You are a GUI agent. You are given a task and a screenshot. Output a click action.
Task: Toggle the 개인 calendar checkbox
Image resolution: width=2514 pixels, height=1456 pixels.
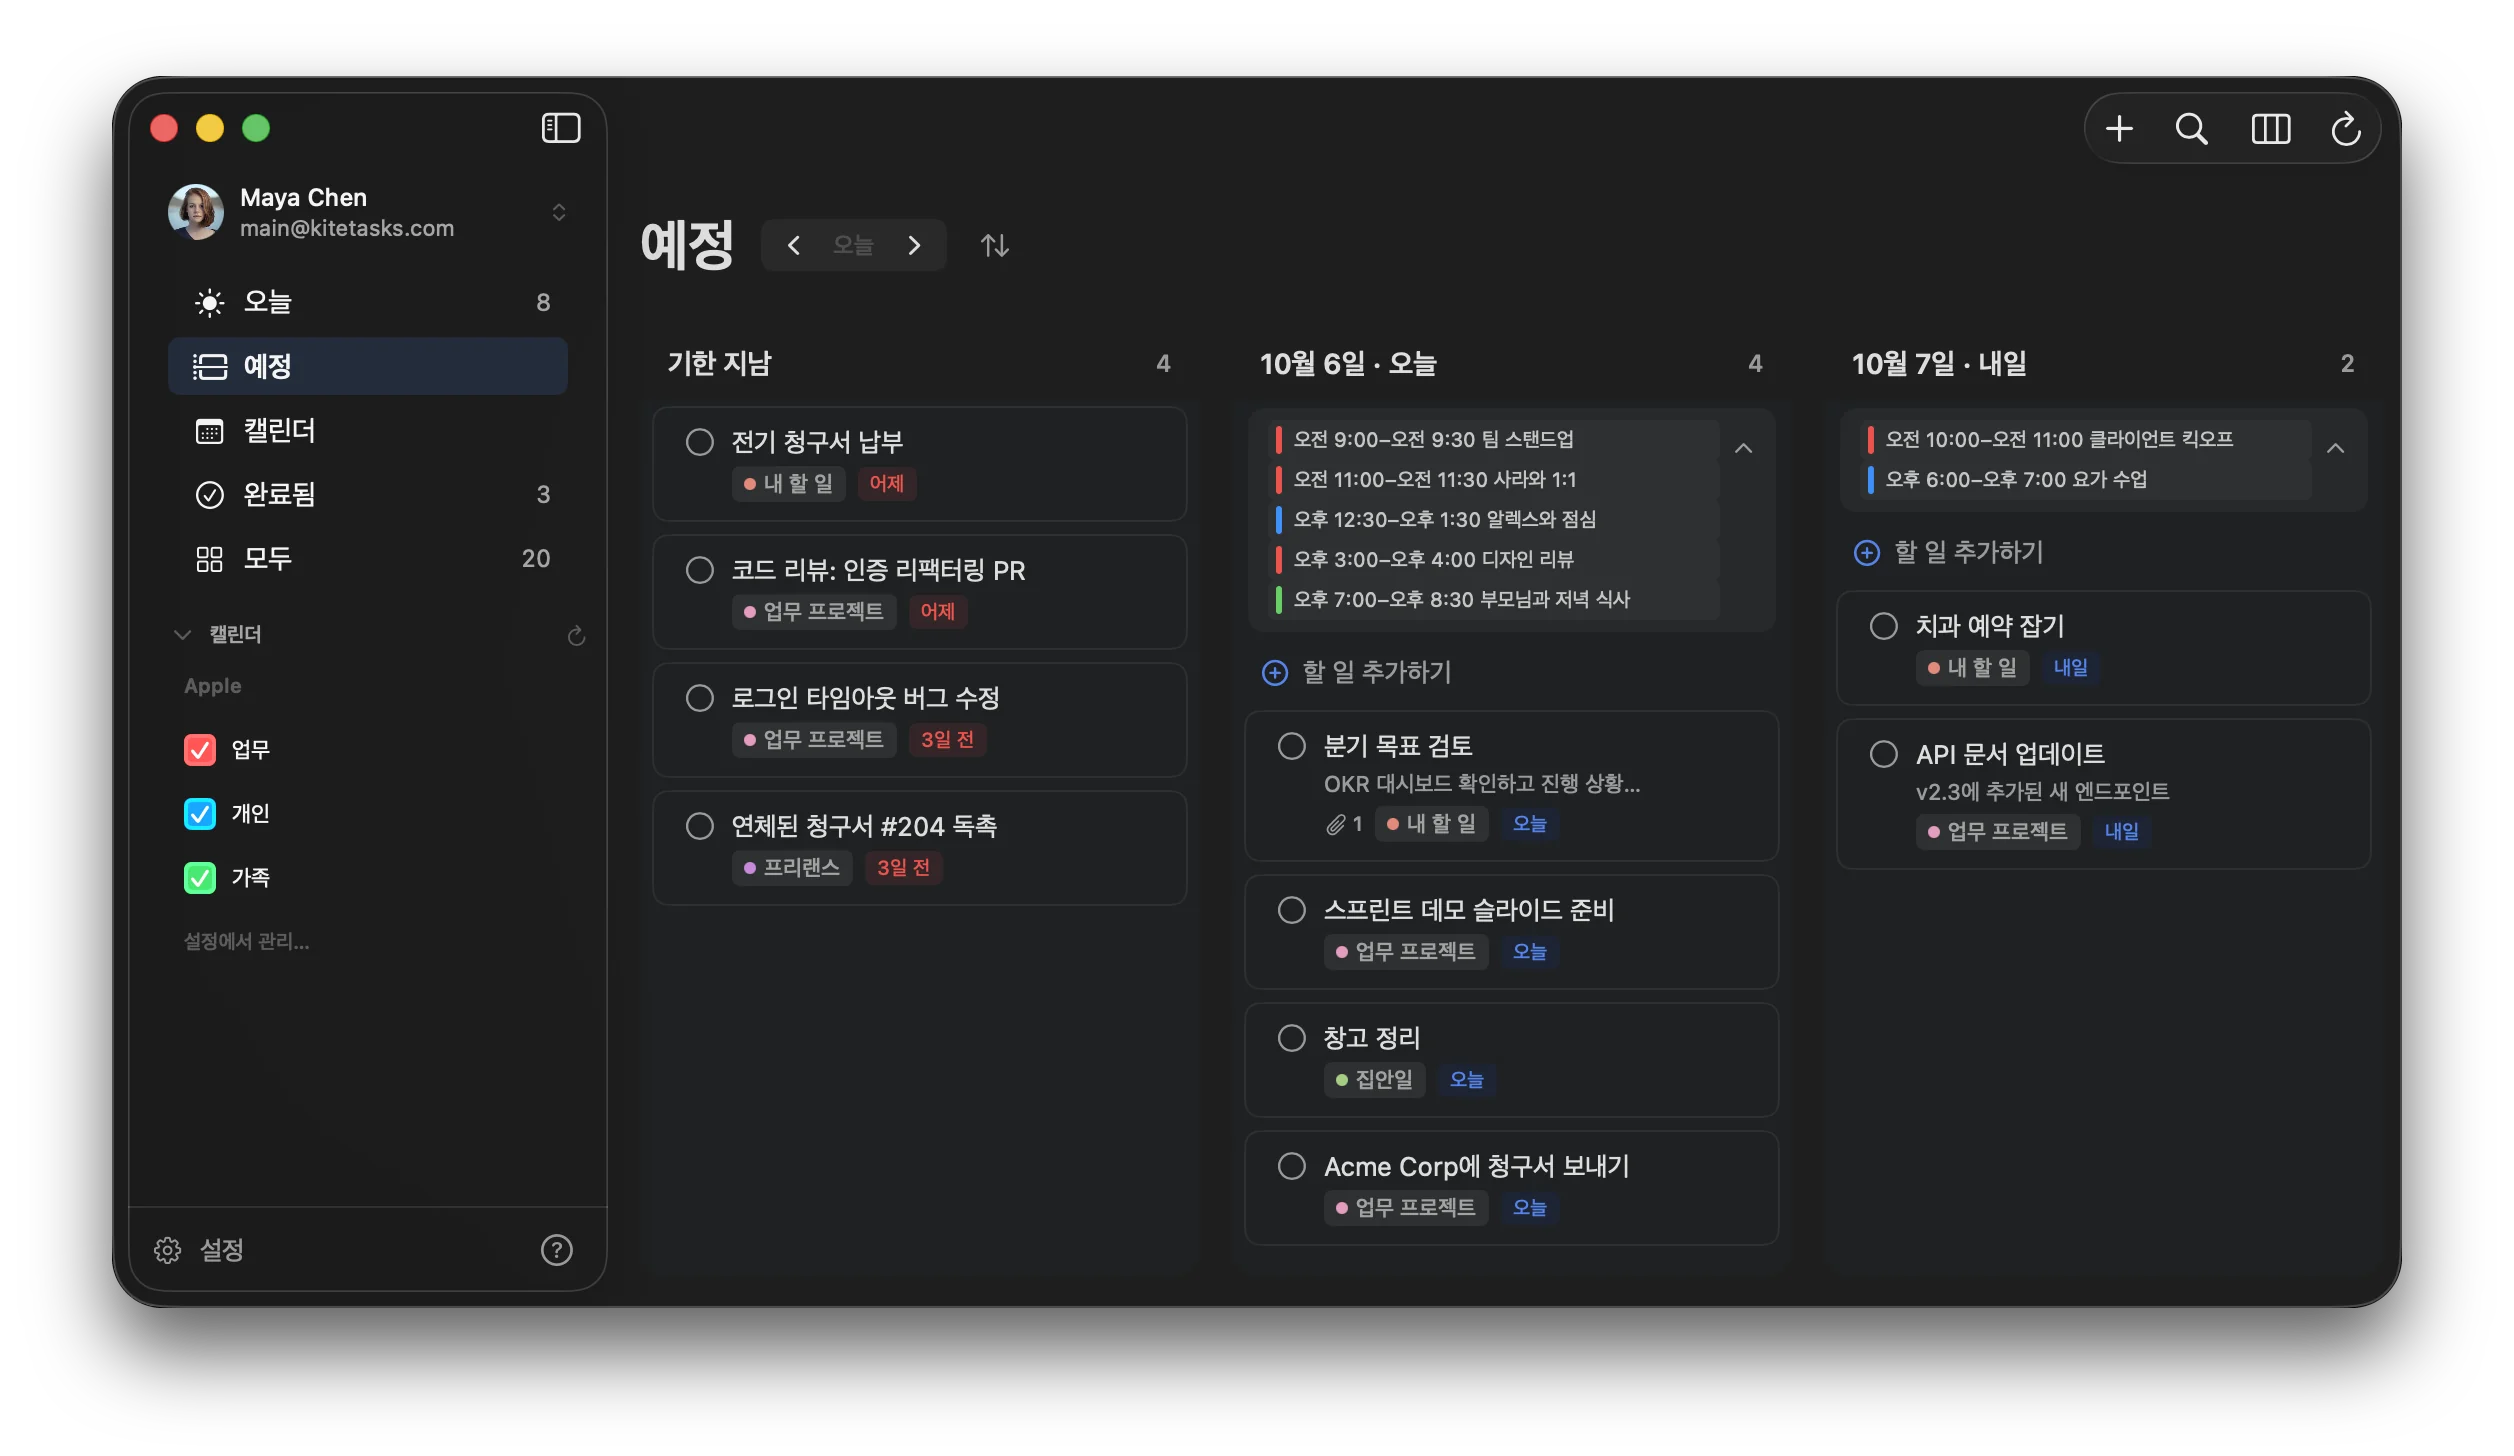(x=200, y=814)
